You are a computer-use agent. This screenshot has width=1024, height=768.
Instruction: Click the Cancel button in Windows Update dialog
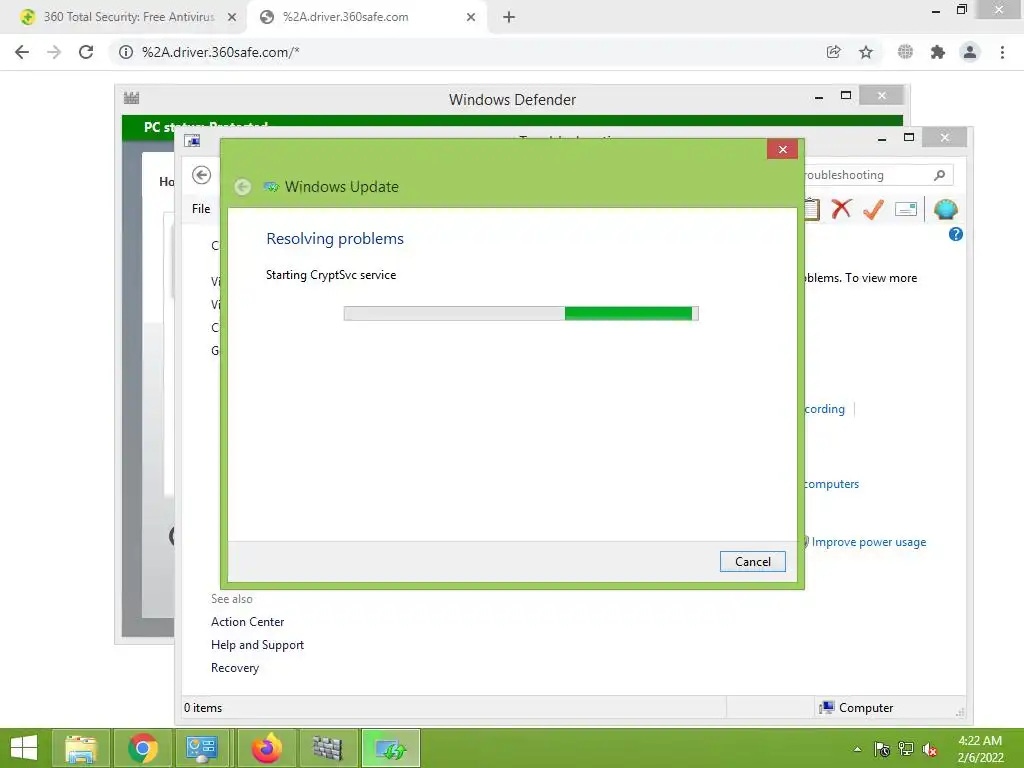(752, 562)
